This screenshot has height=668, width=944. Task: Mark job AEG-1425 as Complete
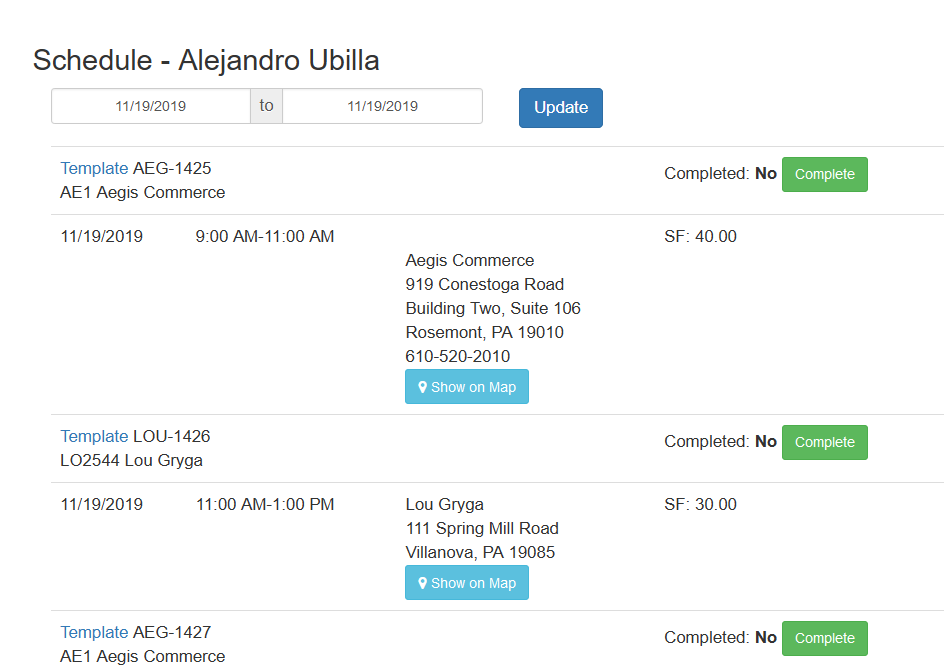[x=824, y=174]
